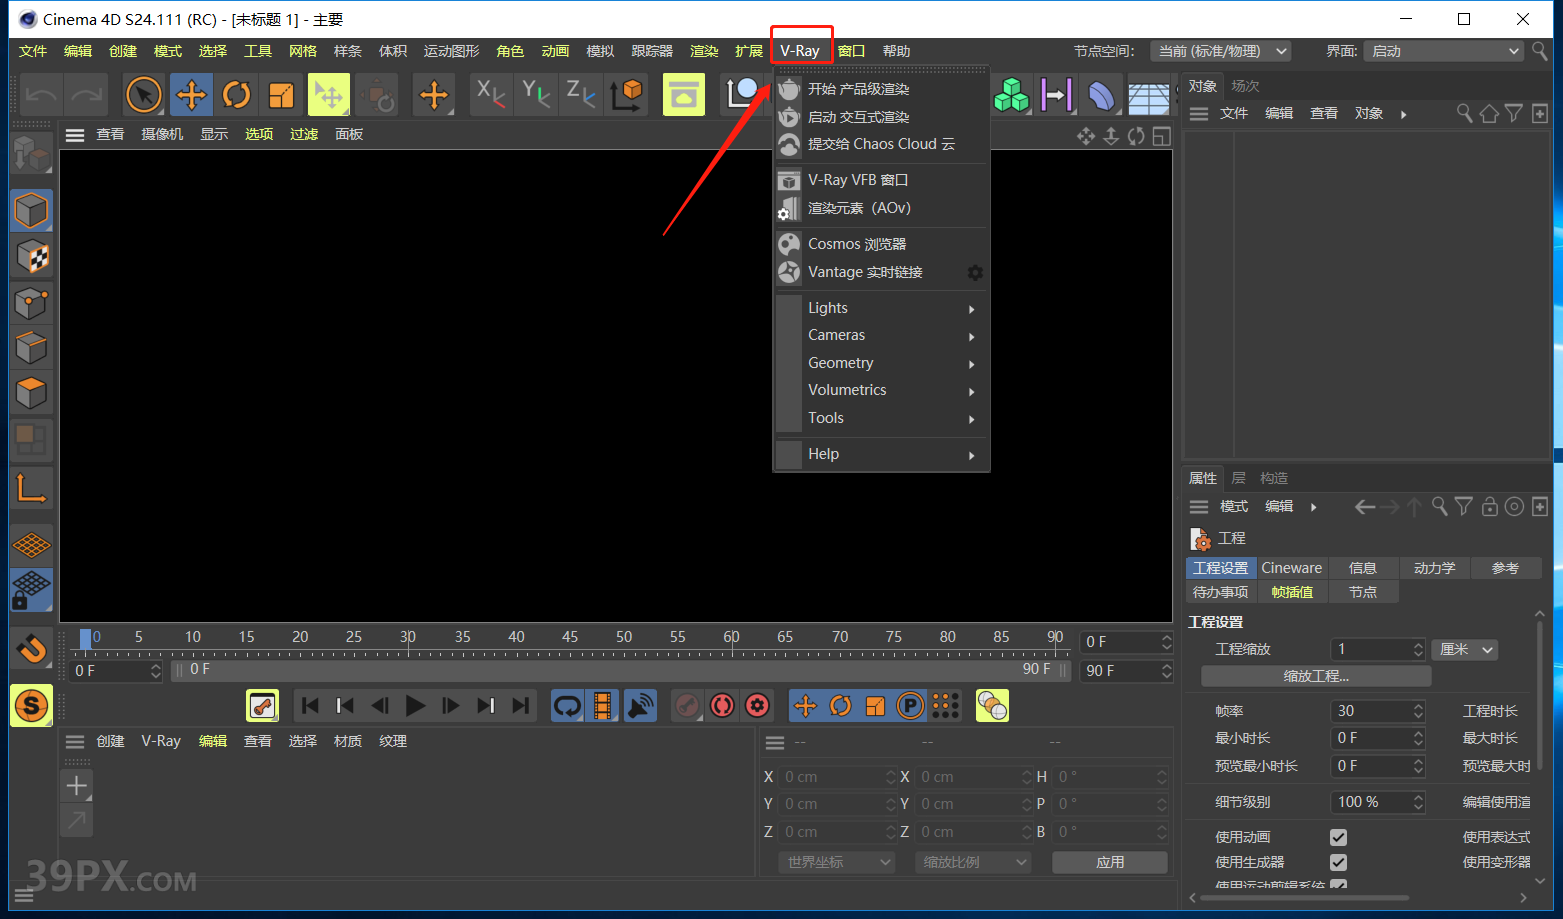This screenshot has height=919, width=1563.
Task: Expand the Help submenu in V-Ray menu
Action: click(882, 454)
